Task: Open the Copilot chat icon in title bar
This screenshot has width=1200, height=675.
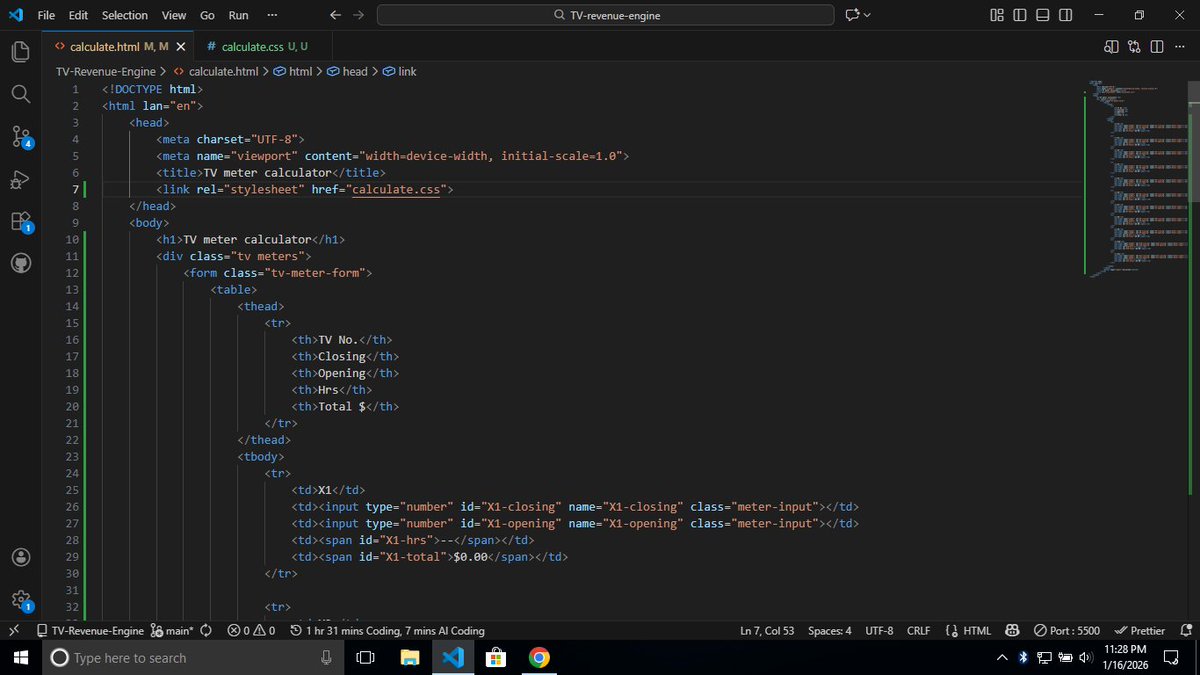Action: tap(851, 15)
